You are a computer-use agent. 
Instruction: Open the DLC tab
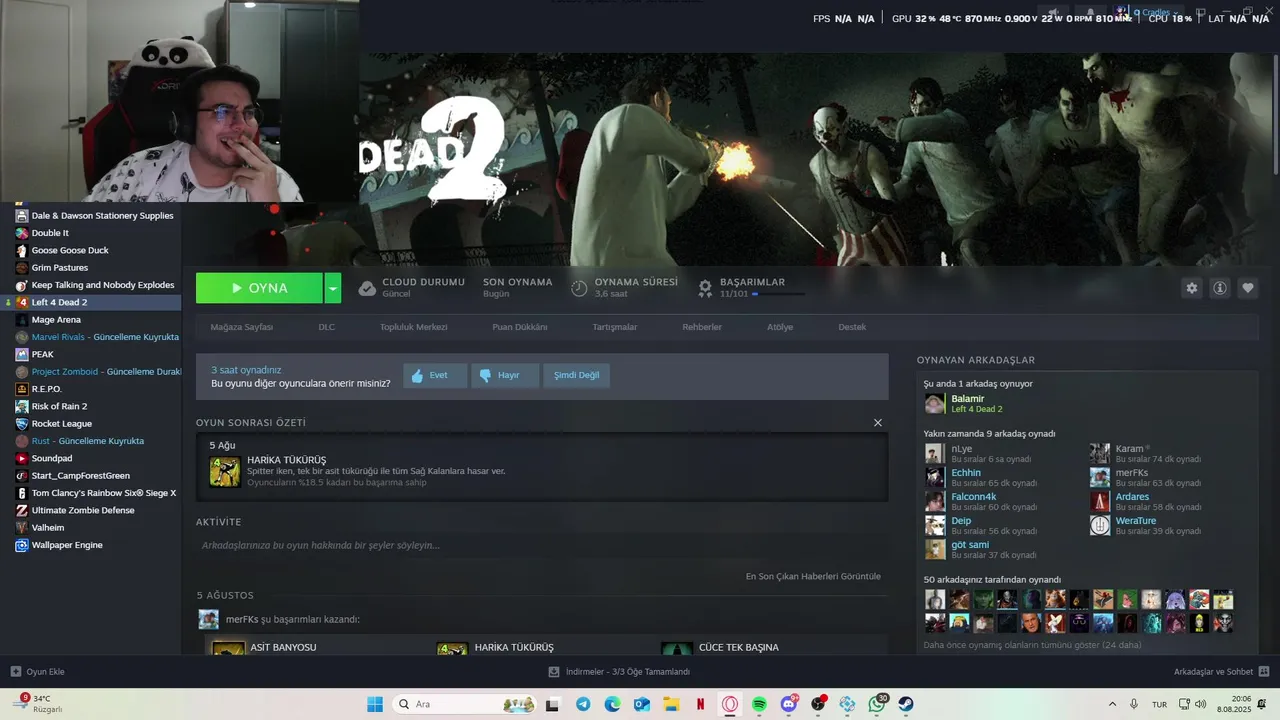point(327,327)
